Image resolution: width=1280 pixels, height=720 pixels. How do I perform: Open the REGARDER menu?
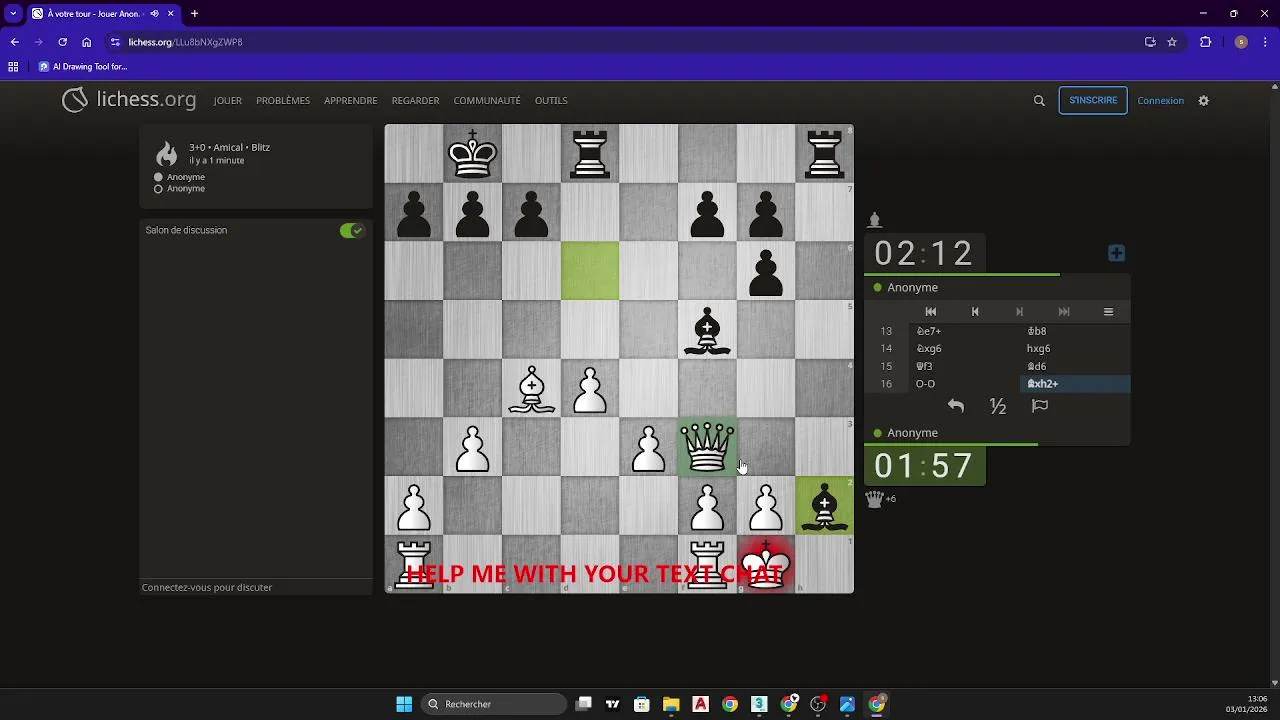pyautogui.click(x=416, y=101)
